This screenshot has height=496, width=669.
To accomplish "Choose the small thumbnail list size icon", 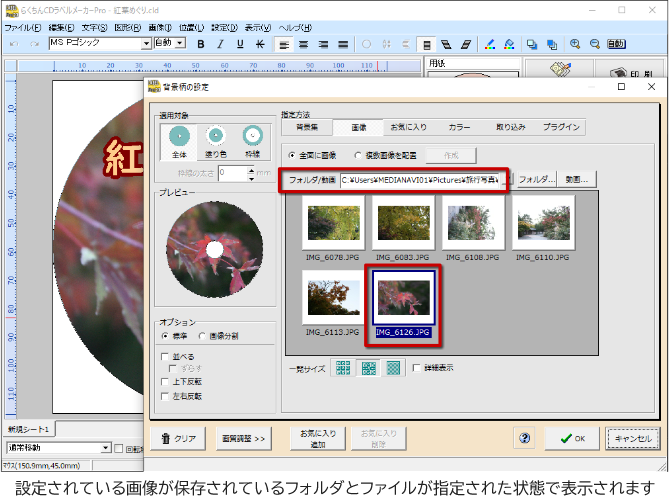I will point(344,368).
